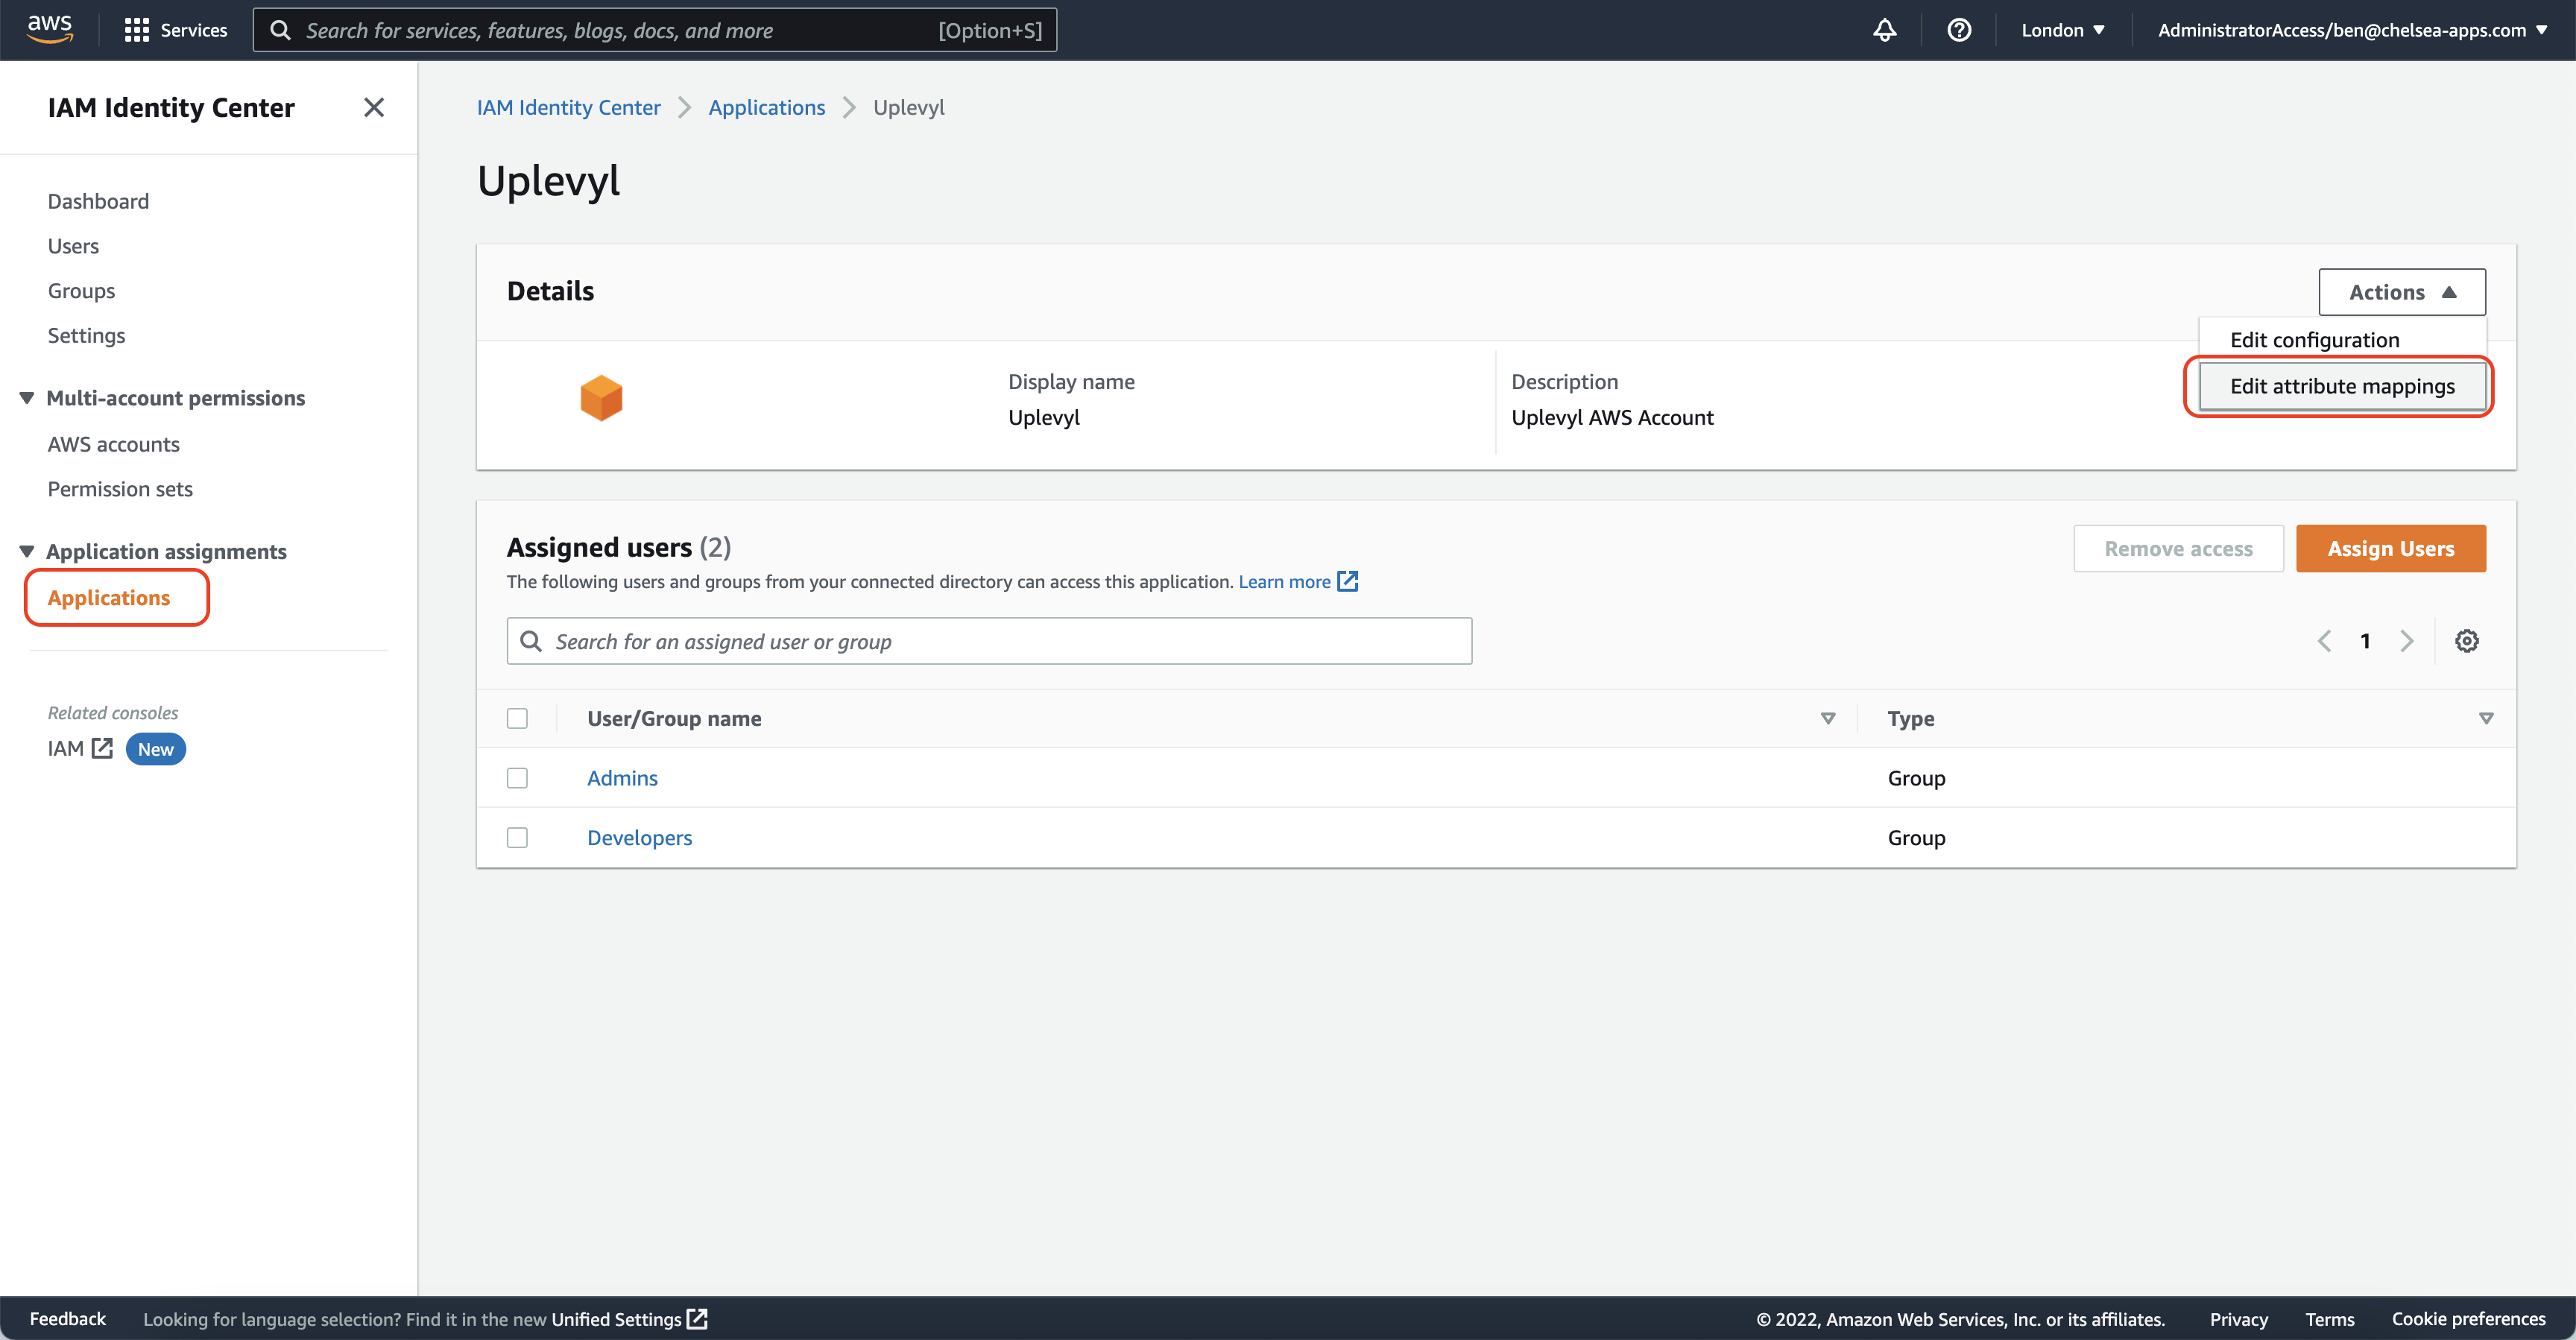
Task: Open the Services grid menu
Action: coord(175,30)
